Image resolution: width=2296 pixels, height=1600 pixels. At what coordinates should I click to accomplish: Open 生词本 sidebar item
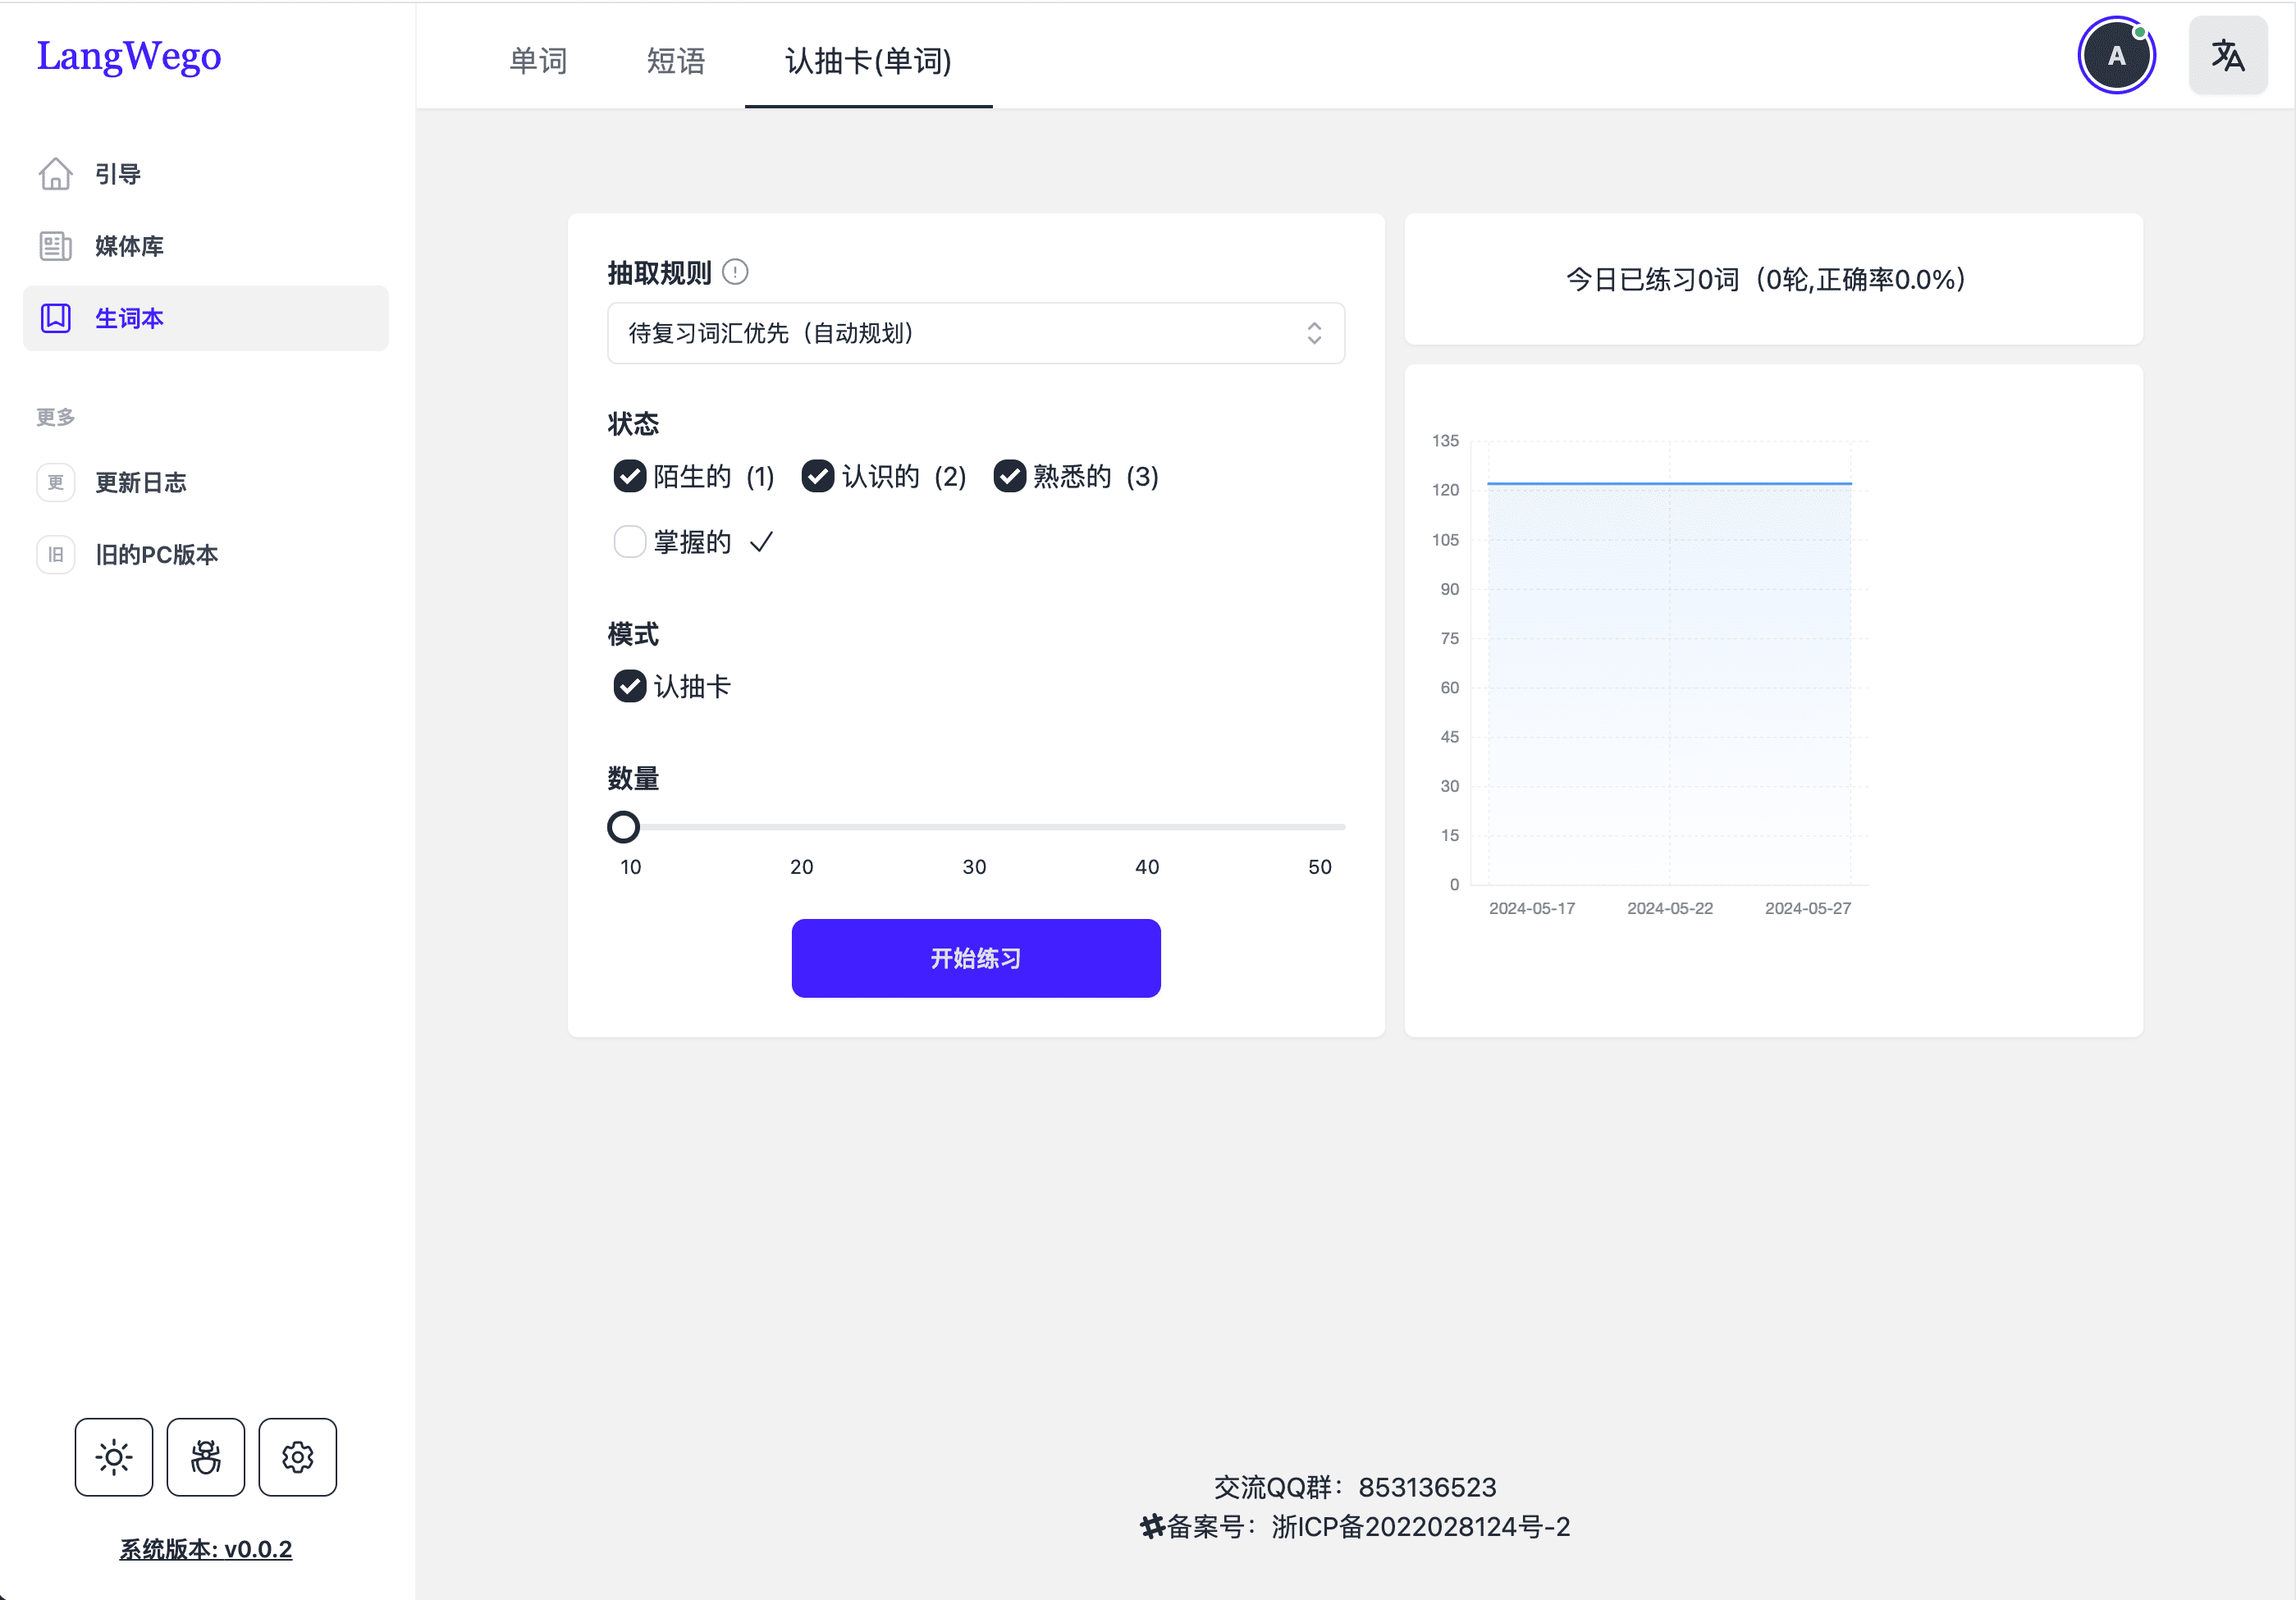tap(206, 318)
